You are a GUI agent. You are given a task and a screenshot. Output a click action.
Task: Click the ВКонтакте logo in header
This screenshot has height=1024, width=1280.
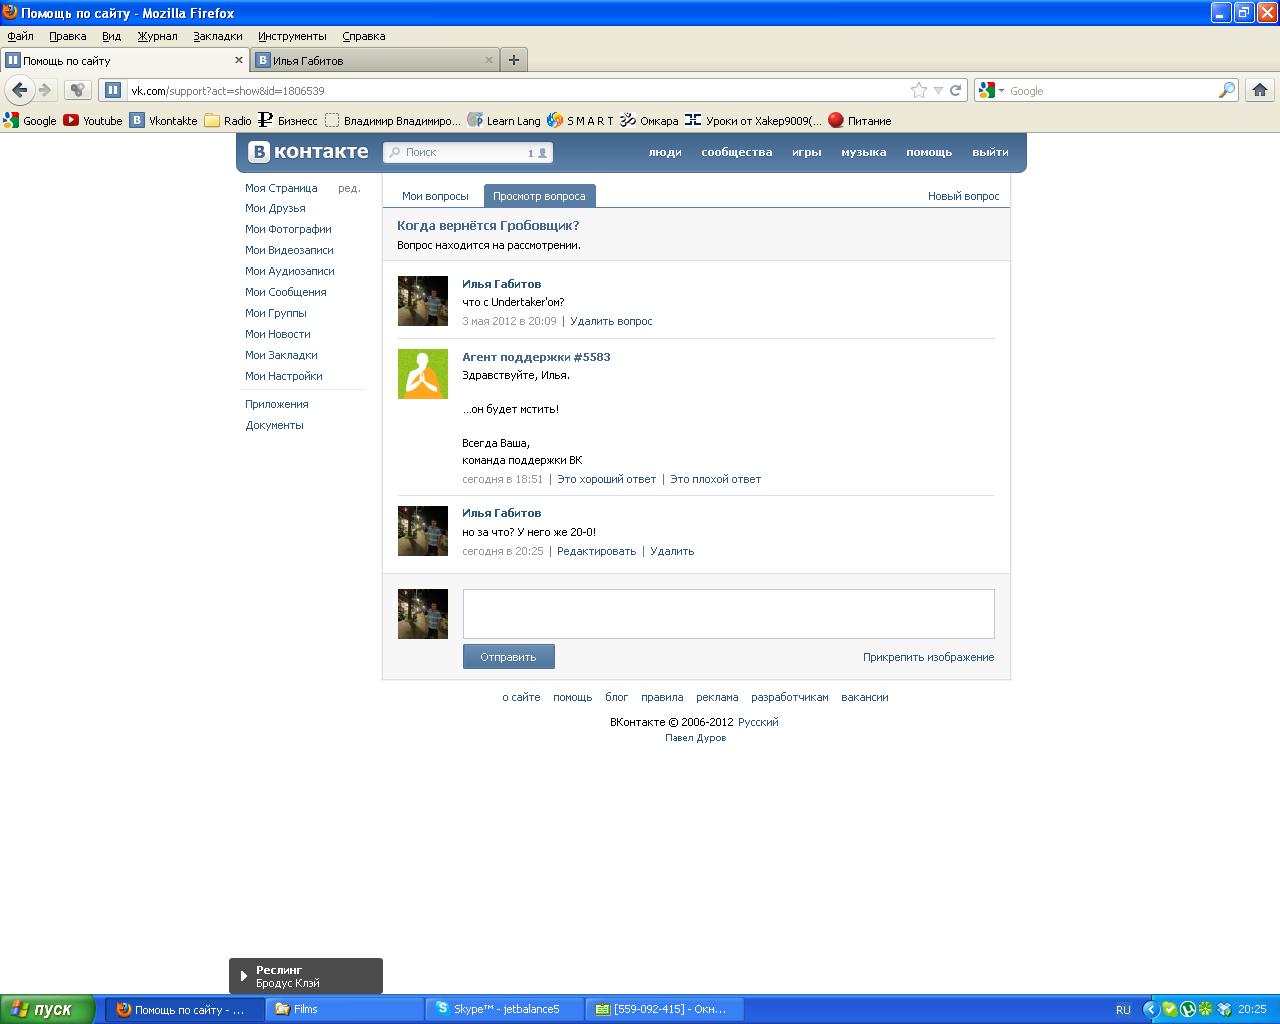click(309, 152)
